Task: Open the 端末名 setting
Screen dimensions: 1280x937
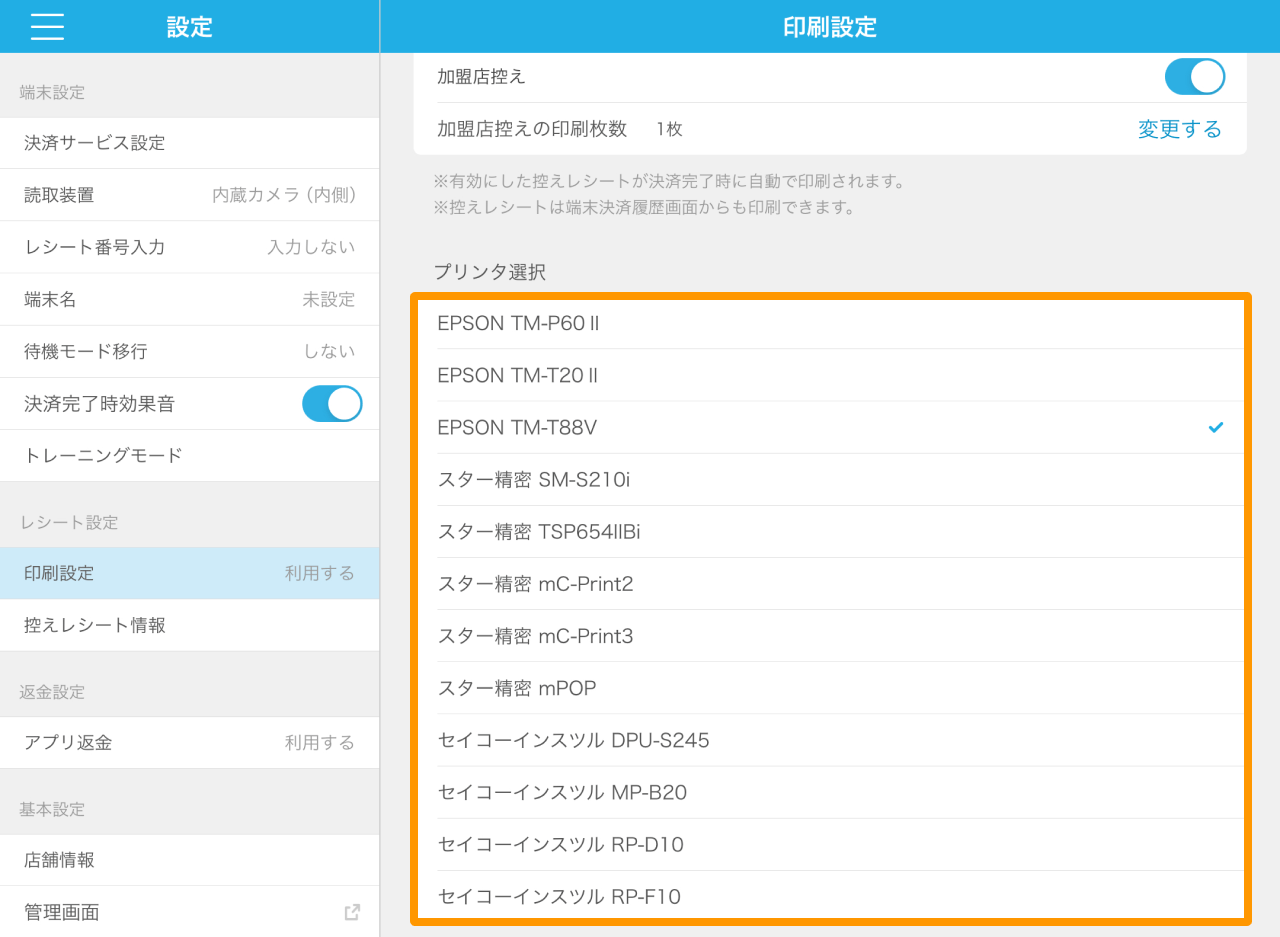Action: [190, 299]
